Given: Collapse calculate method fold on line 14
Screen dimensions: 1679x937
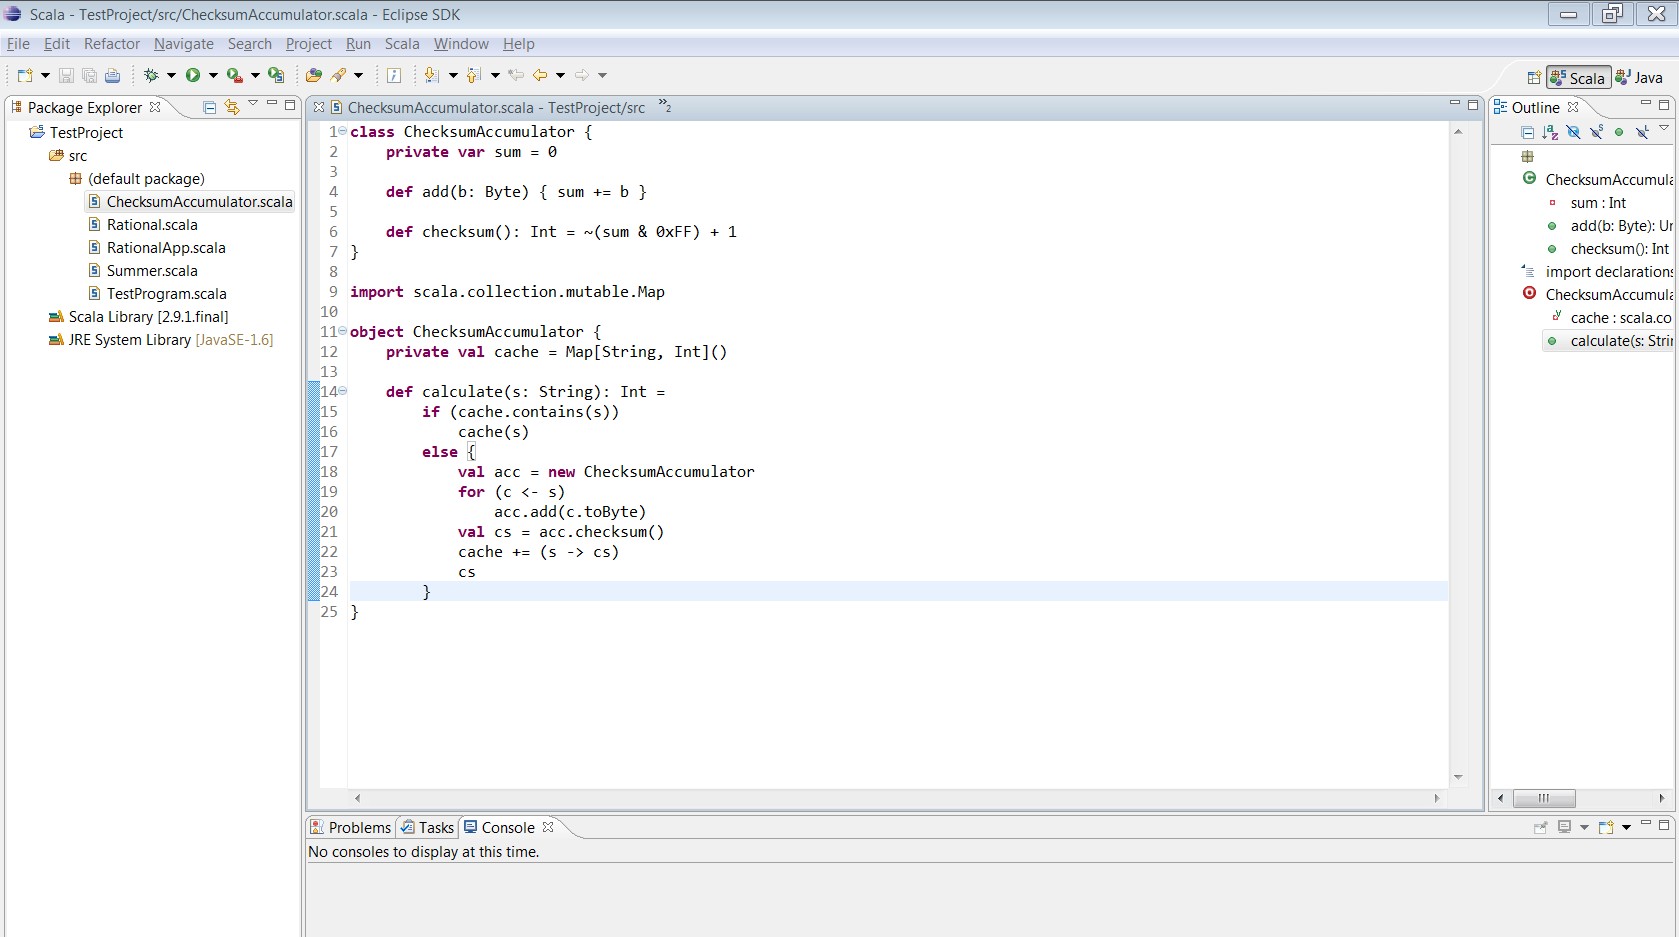Looking at the screenshot, I should click(343, 391).
